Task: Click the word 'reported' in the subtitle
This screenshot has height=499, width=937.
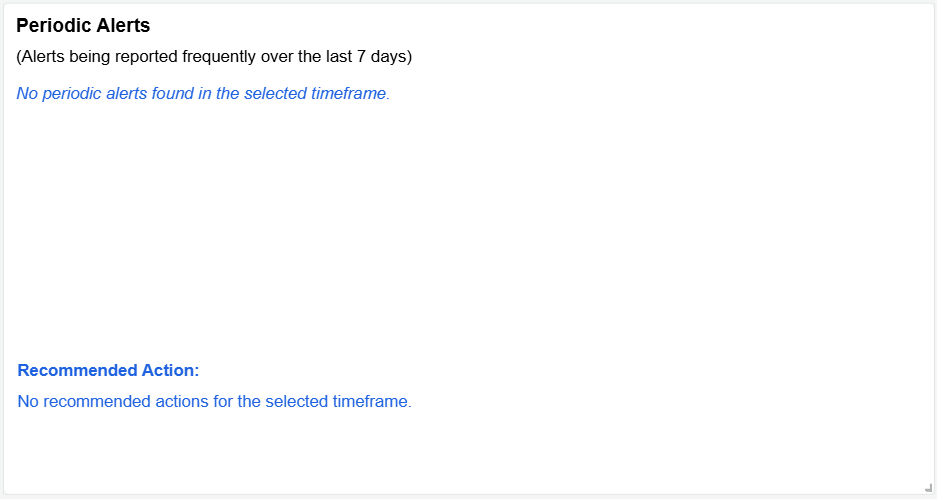Action: pyautogui.click(x=146, y=57)
